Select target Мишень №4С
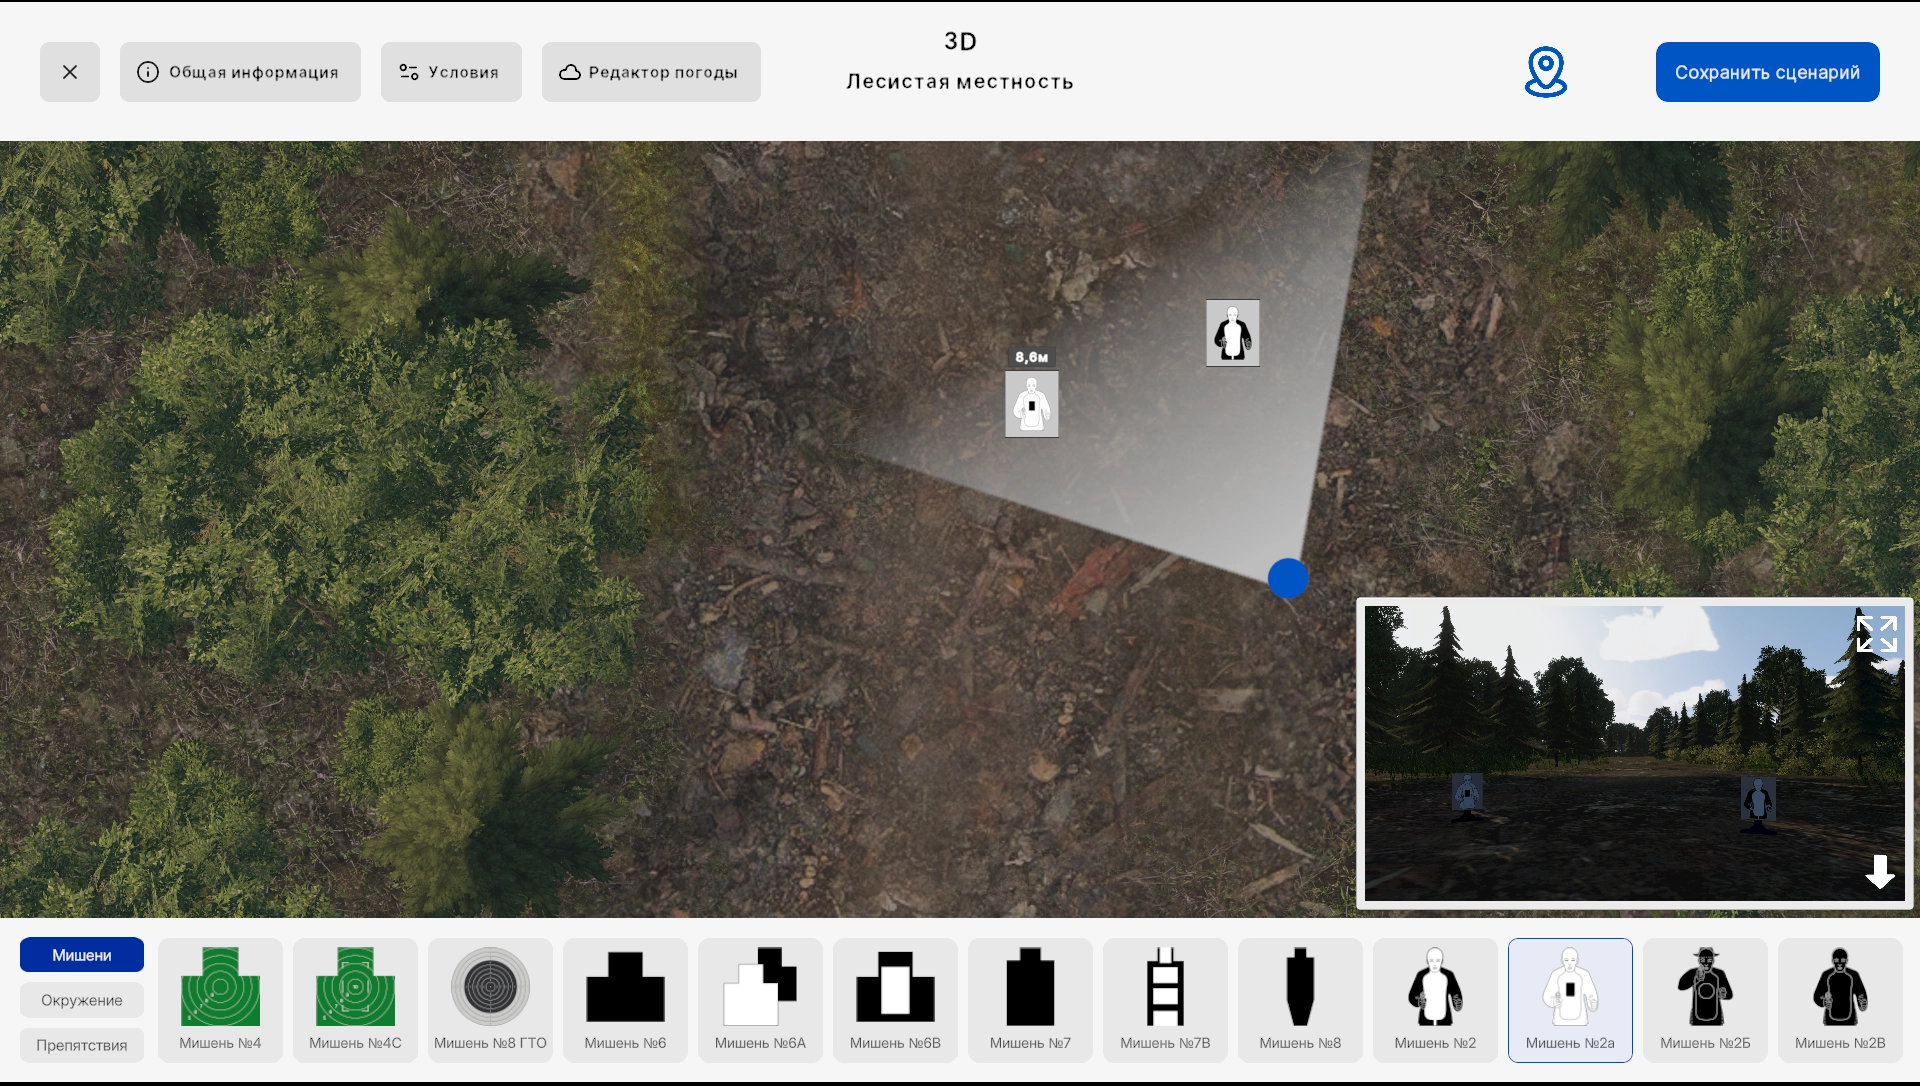The height and width of the screenshot is (1086, 1920). [x=355, y=1000]
